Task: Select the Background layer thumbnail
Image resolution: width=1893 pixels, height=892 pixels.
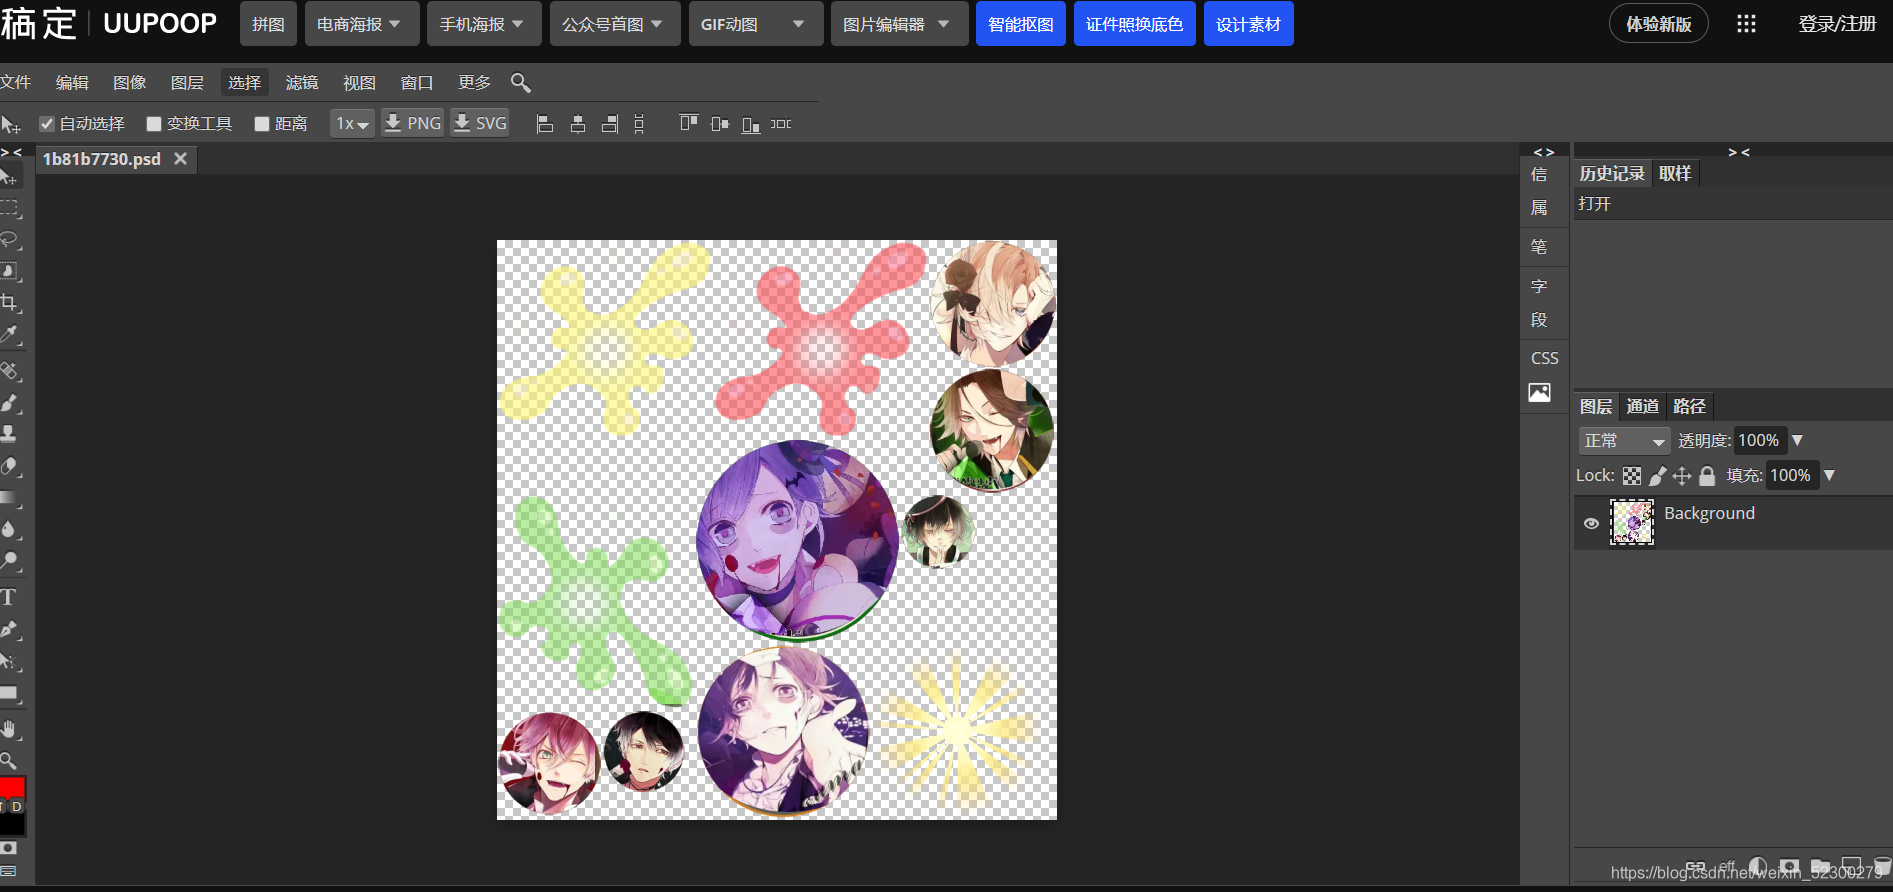Action: (1632, 522)
